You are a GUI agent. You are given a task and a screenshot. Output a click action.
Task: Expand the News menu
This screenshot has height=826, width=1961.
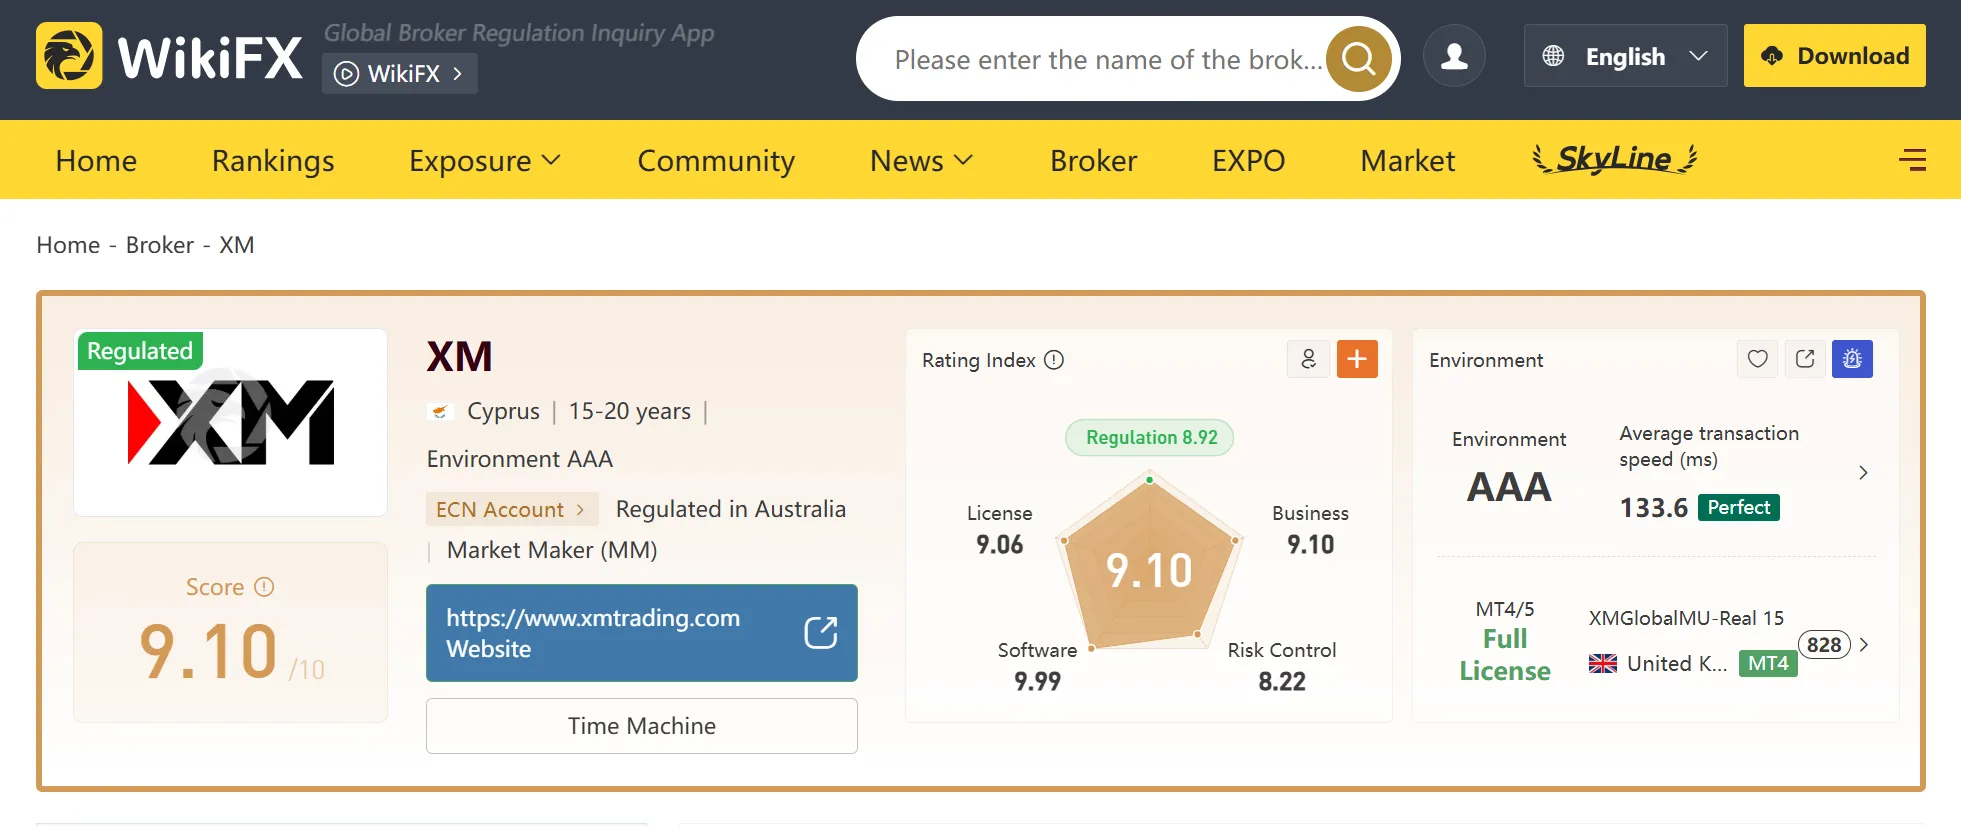921,160
